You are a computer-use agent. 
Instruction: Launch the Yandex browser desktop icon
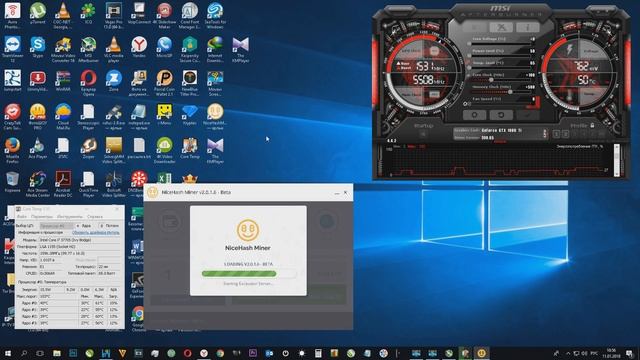(139, 47)
